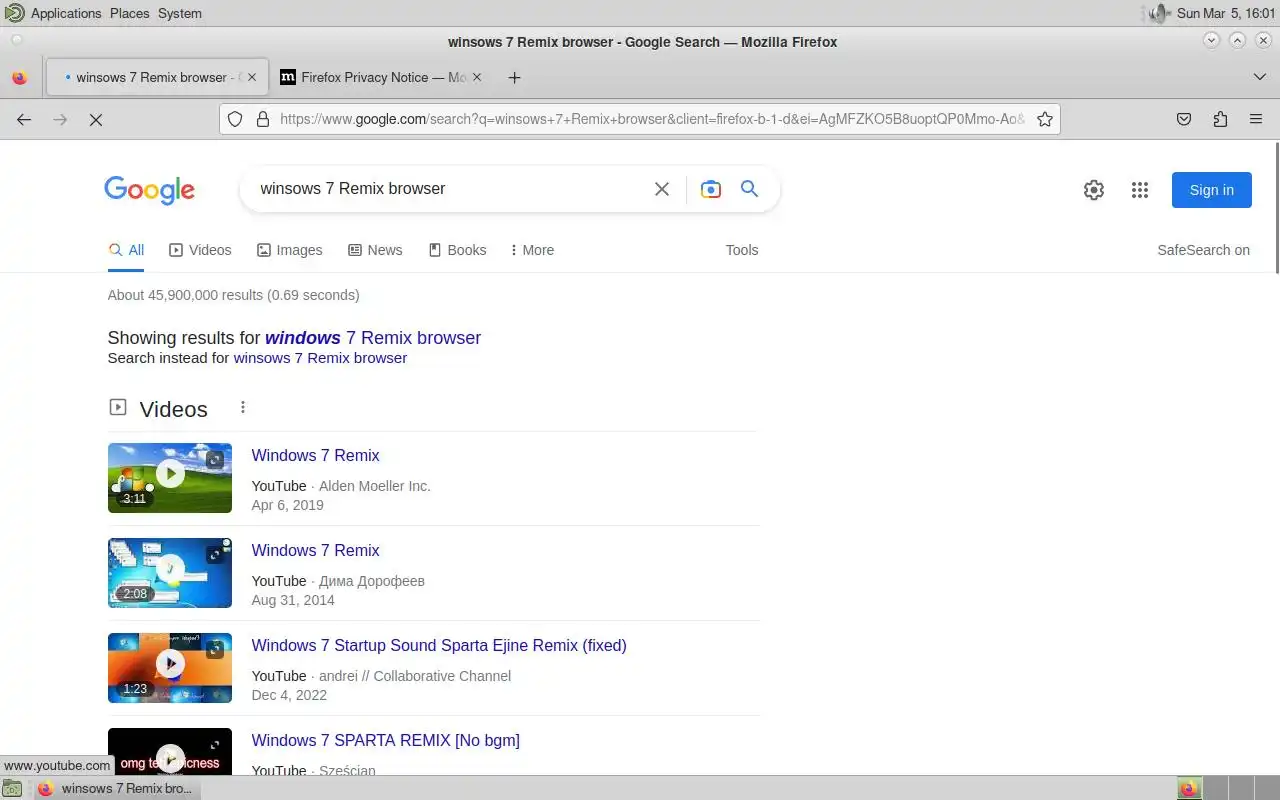This screenshot has width=1280, height=800.
Task: Click 'Apr 6, 2019' date text
Action: [x=288, y=505]
